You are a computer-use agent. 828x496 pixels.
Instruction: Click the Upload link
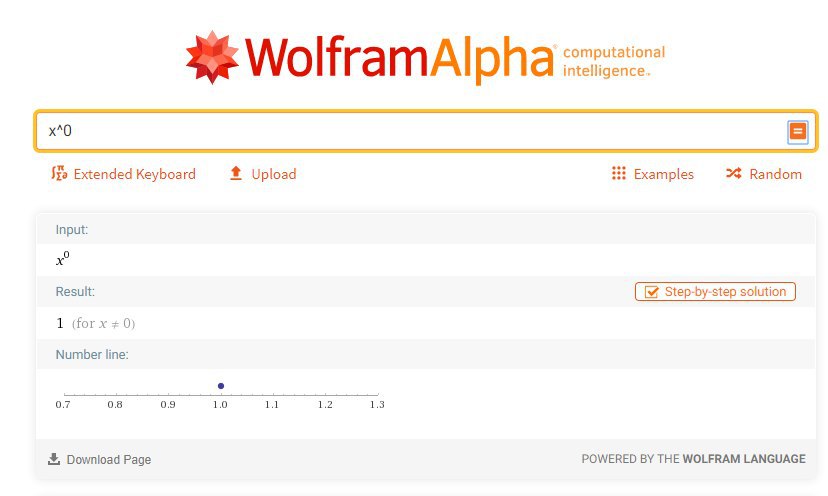pyautogui.click(x=263, y=174)
